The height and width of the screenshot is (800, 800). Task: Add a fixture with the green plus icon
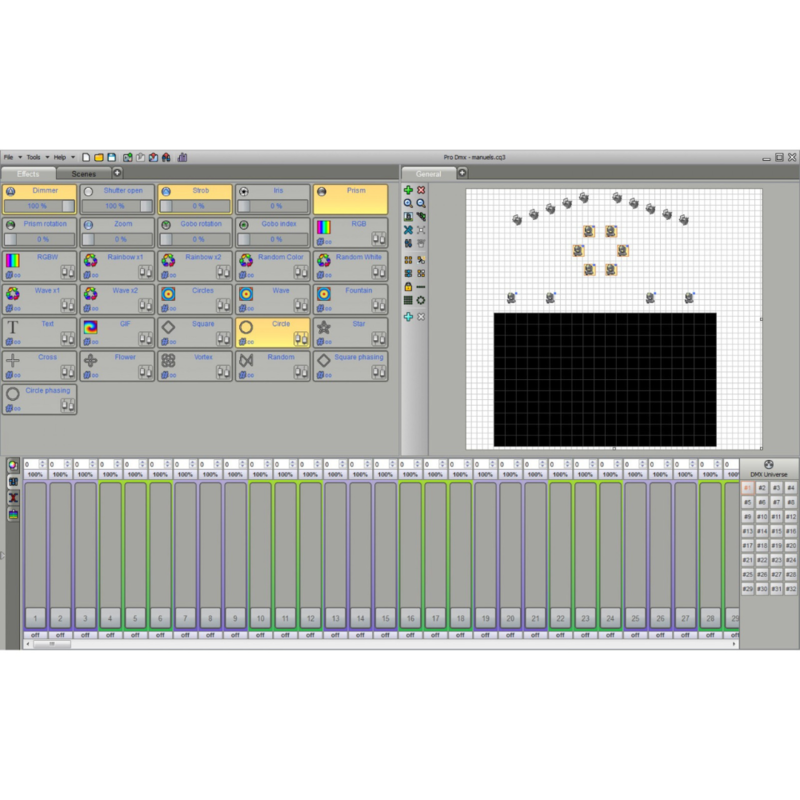[409, 190]
